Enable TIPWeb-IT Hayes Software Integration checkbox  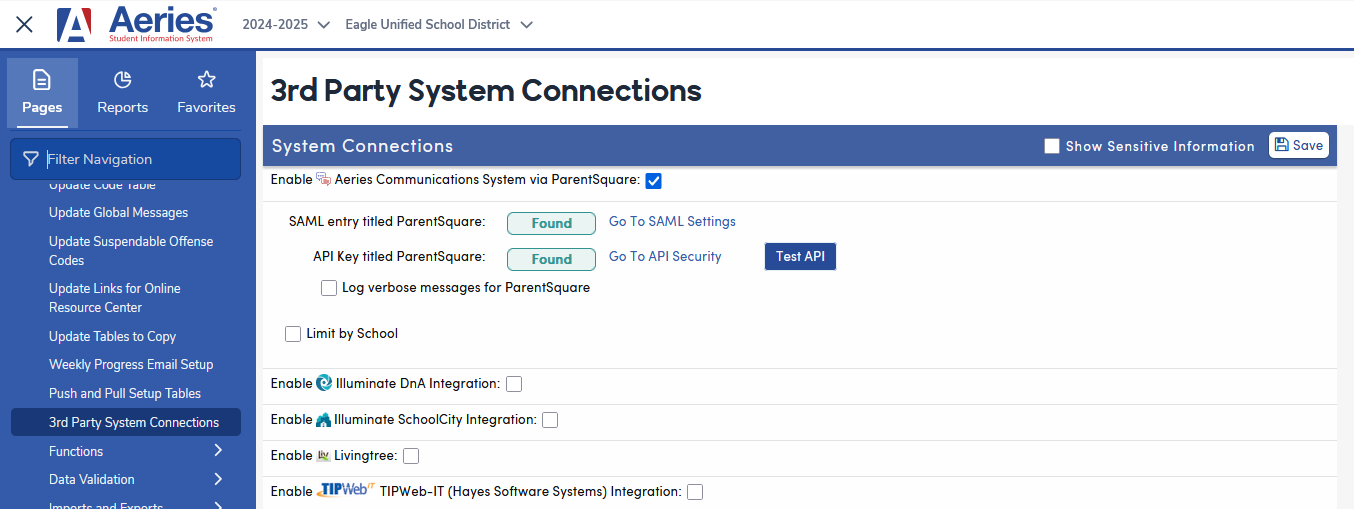(x=695, y=492)
